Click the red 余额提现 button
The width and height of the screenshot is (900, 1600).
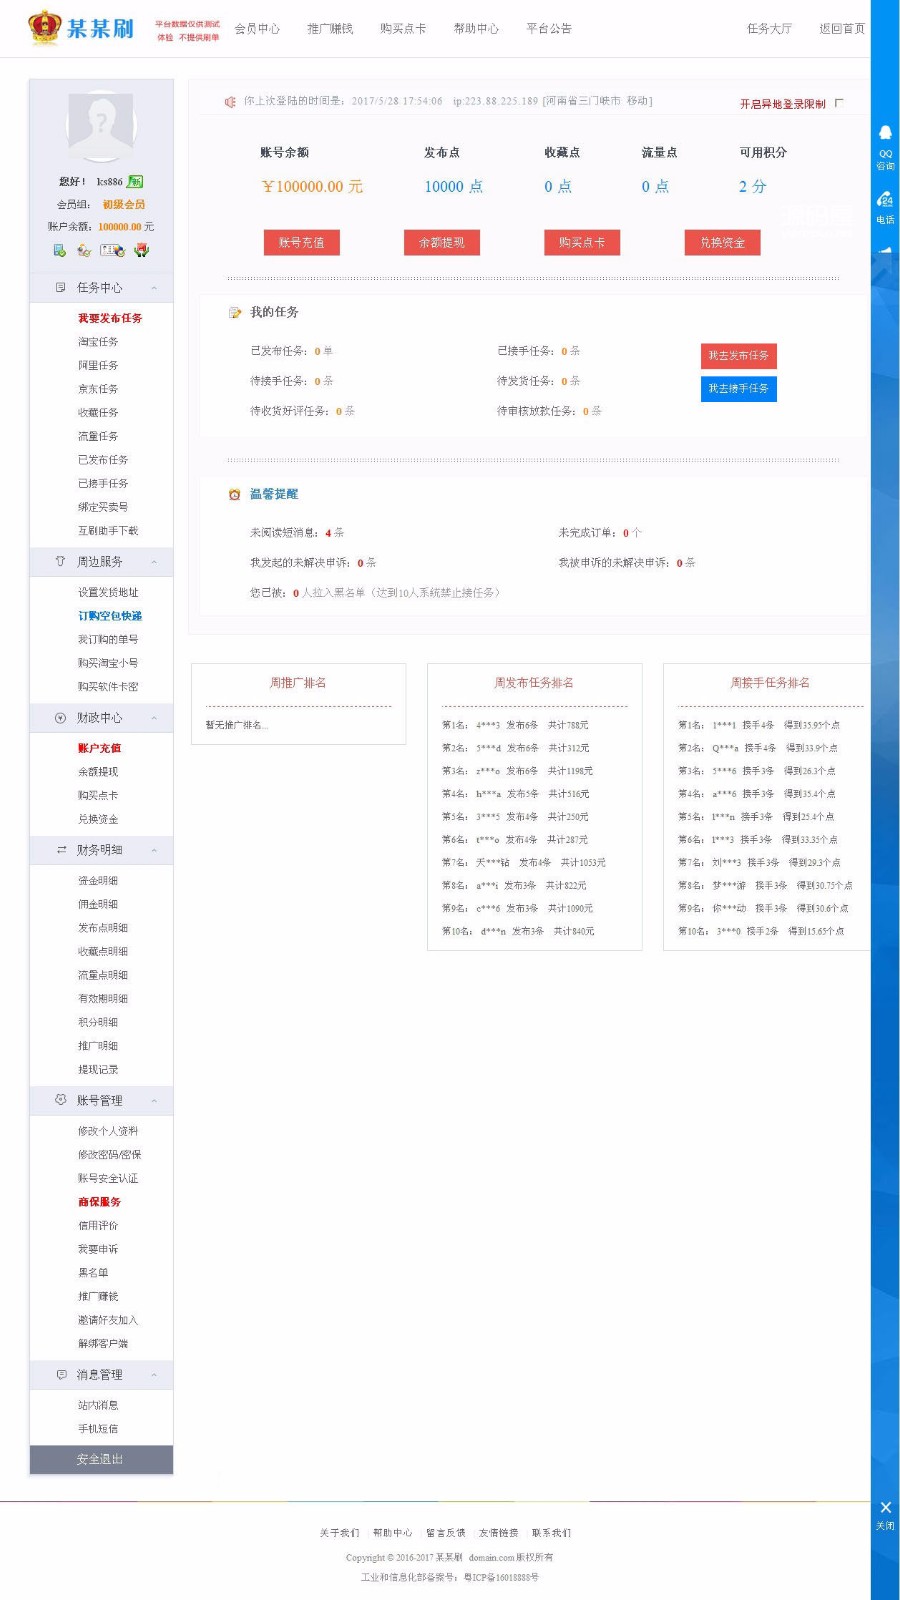(x=442, y=243)
